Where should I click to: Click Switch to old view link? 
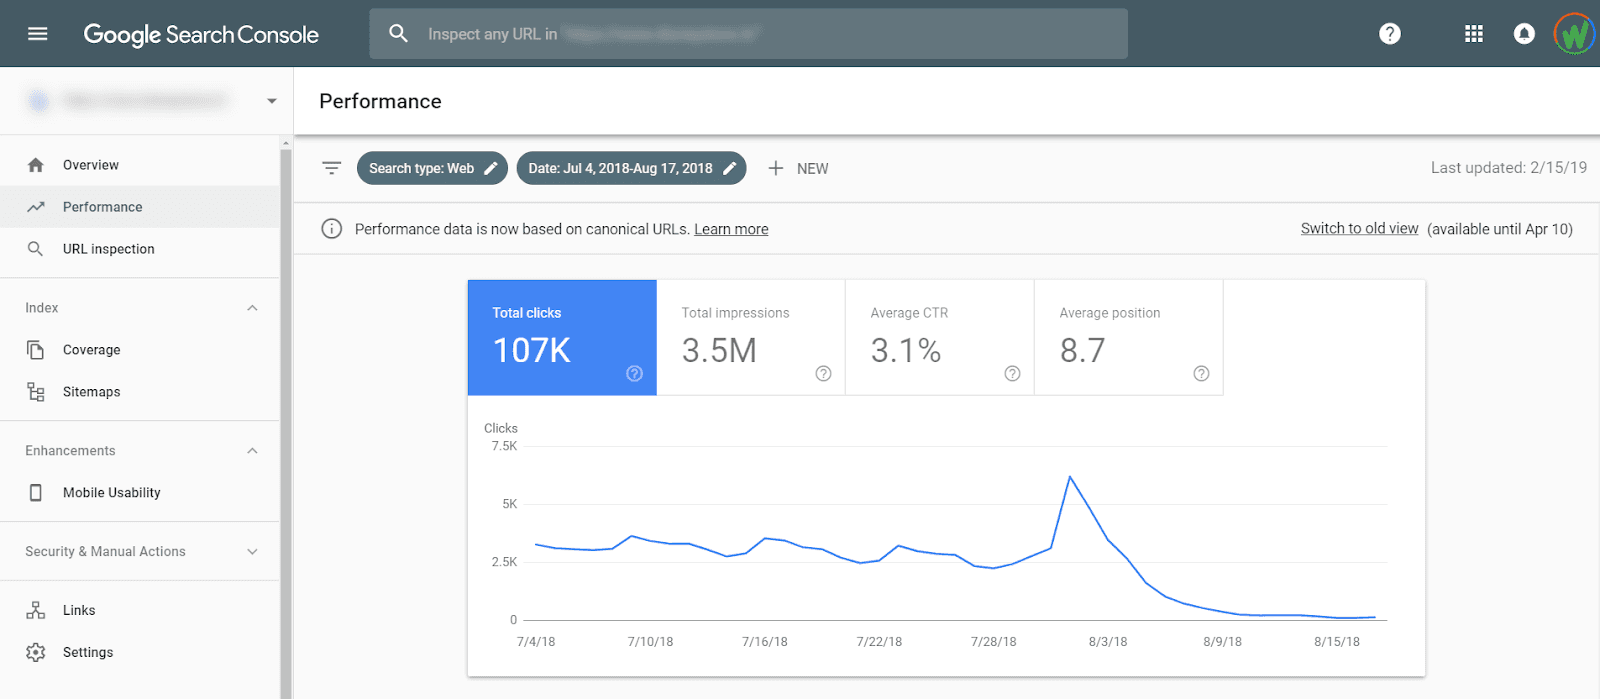1359,229
